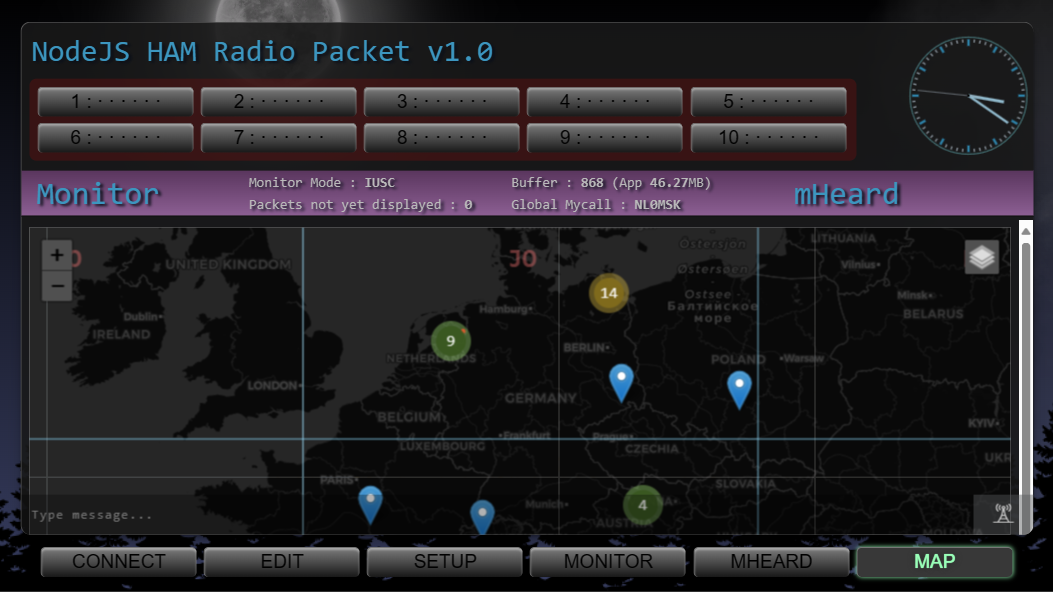Viewport: 1053px width, 592px height.
Task: Click the Monitor Mode IUSC value
Action: 379,183
